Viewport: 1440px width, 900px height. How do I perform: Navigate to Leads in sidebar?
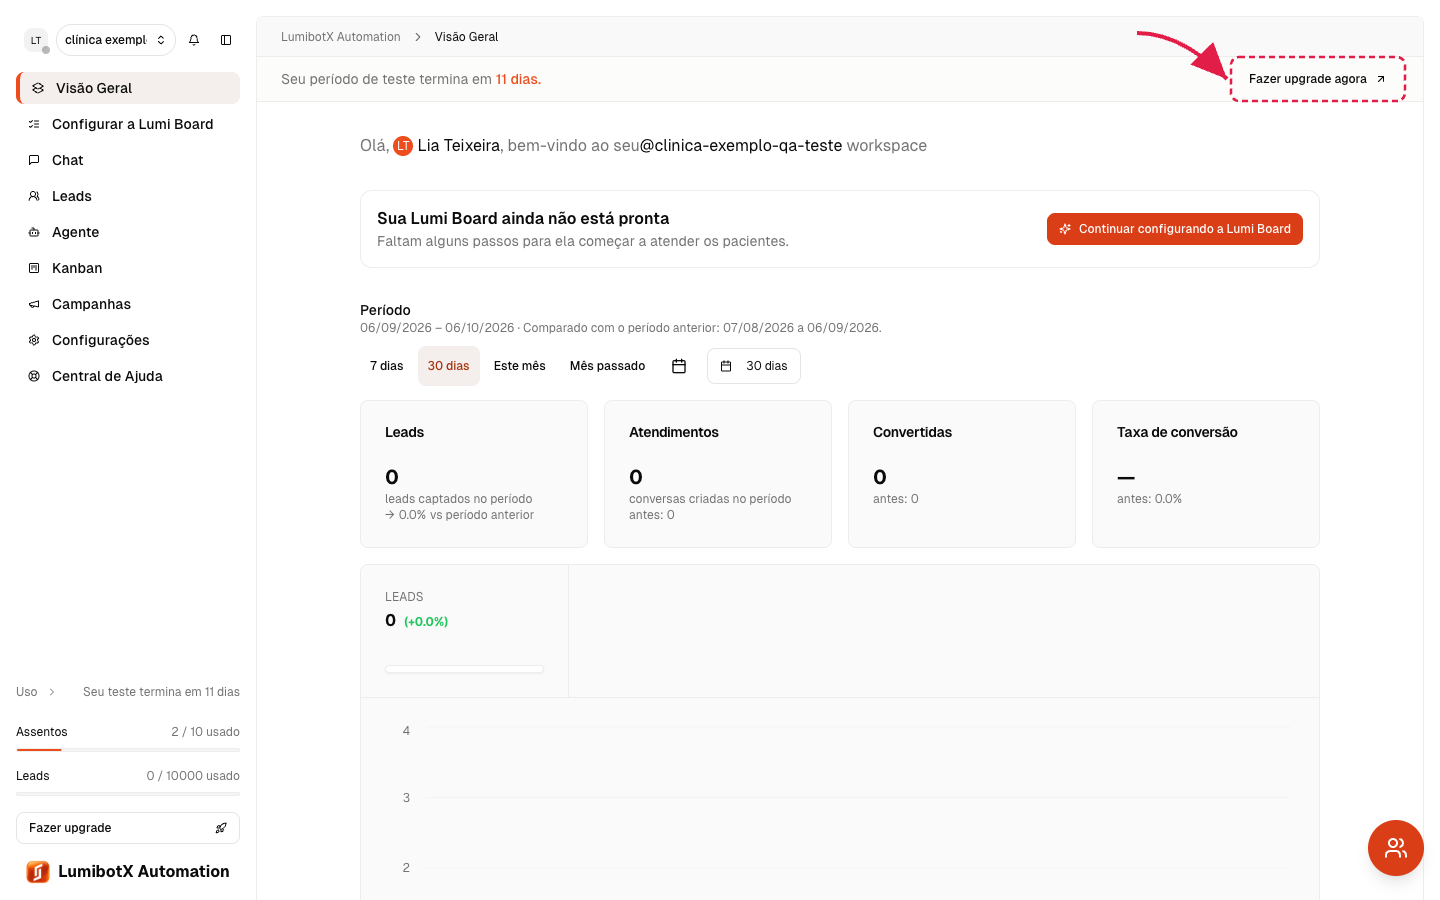(128, 196)
